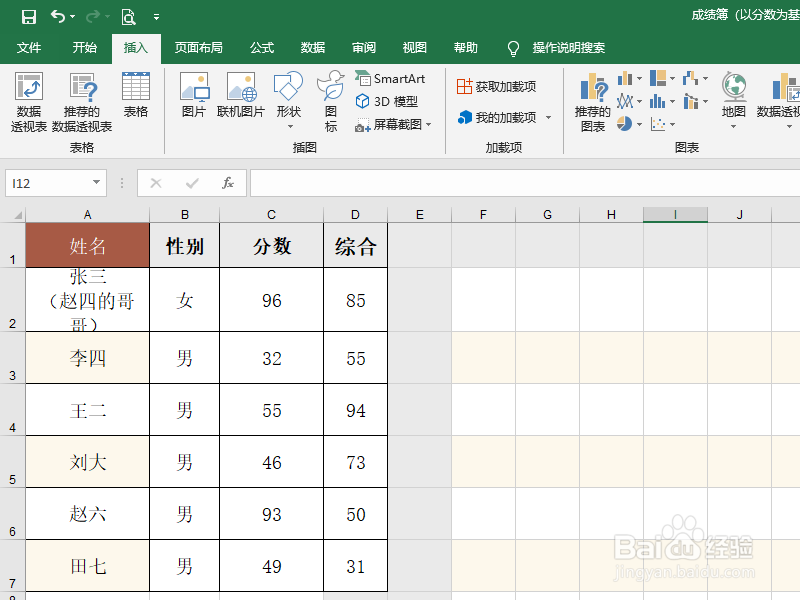Open Recommended PivotTables (推荐的数据透视表)
This screenshot has height=600, width=800.
[x=82, y=101]
